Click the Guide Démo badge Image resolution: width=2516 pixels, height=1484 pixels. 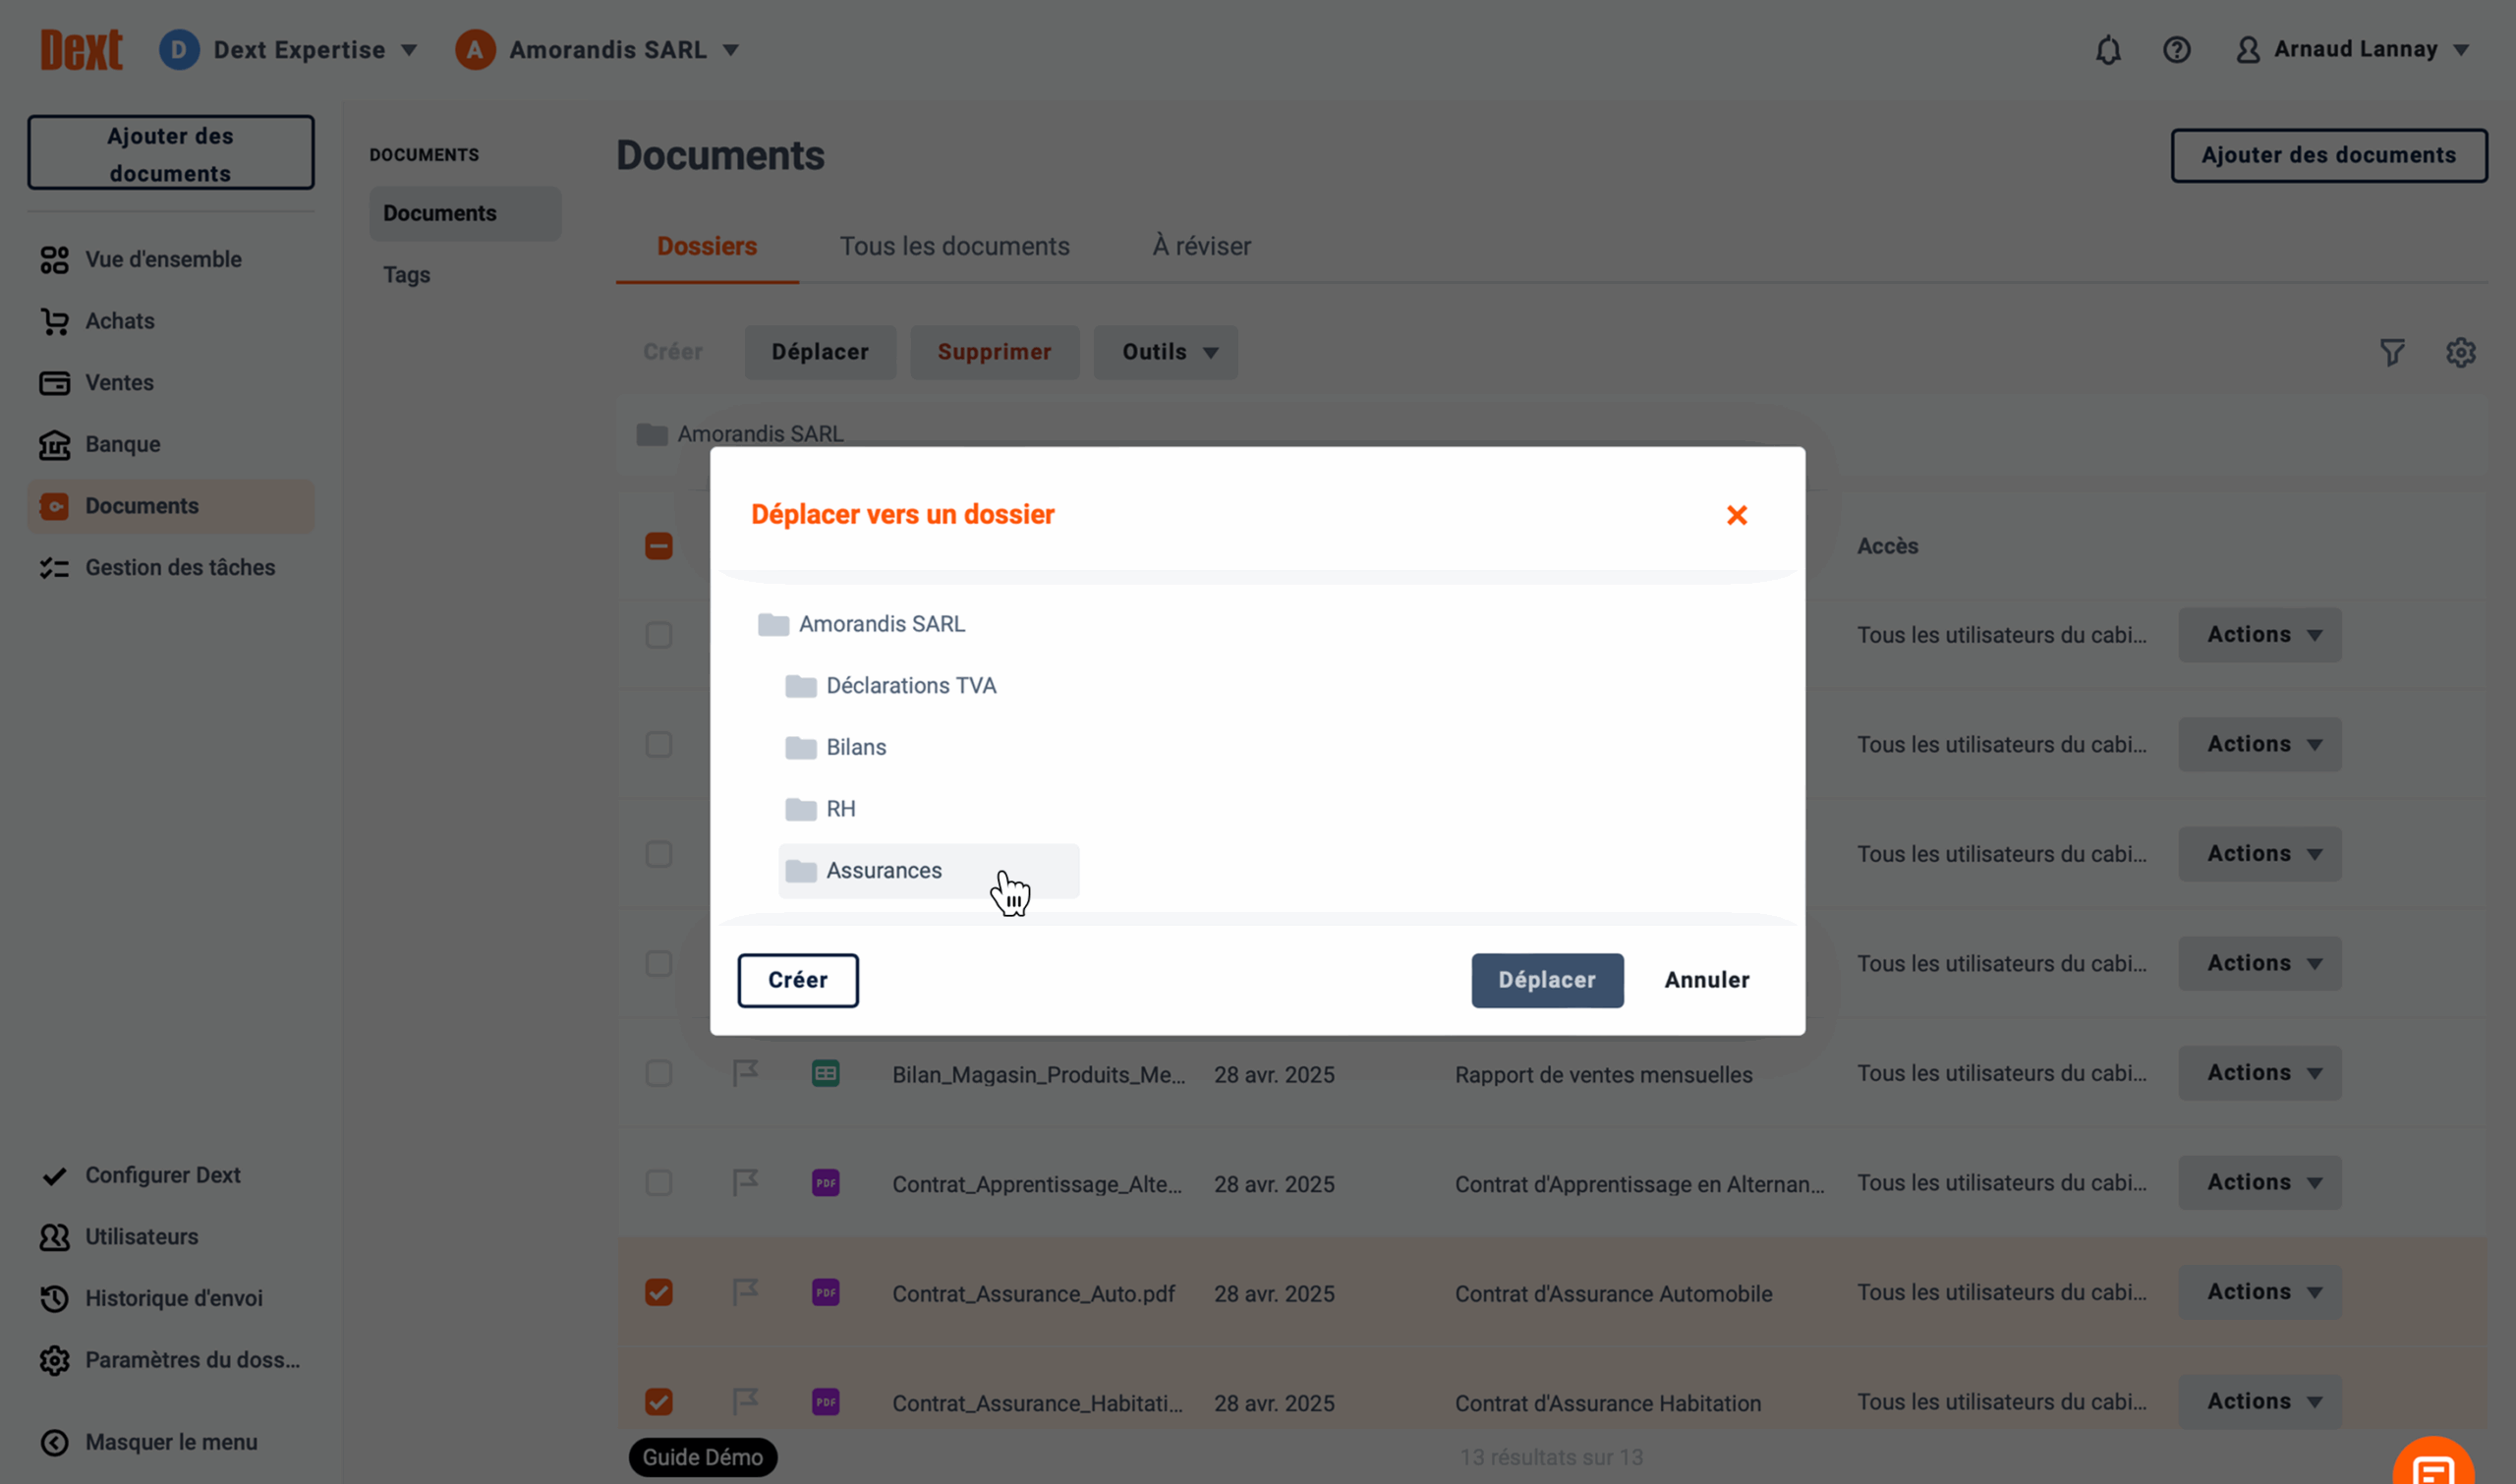[702, 1457]
